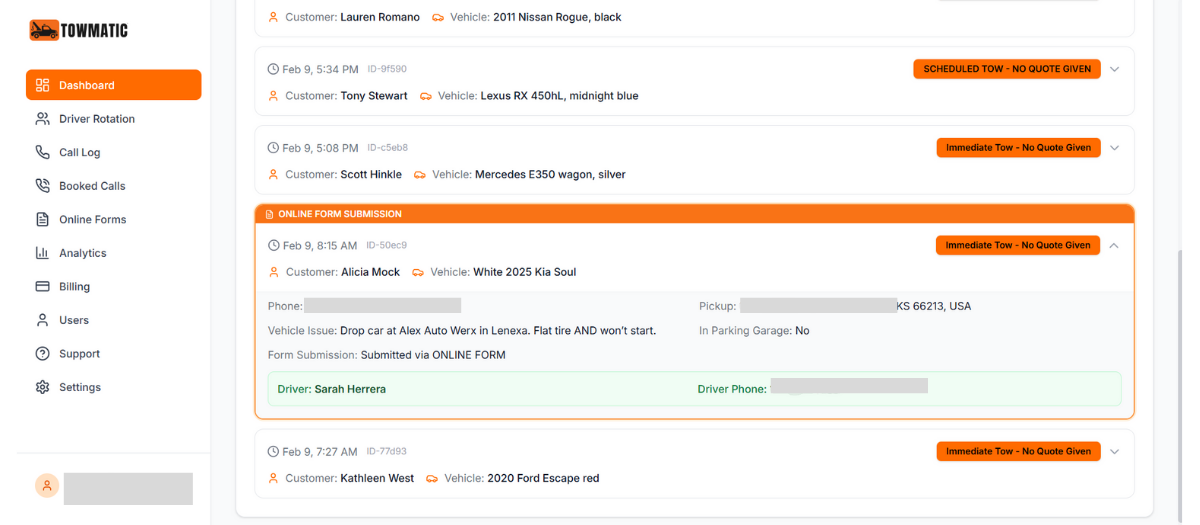Viewport: 1200px width, 525px height.
Task: Open the Dashboard menu item
Action: click(x=113, y=85)
